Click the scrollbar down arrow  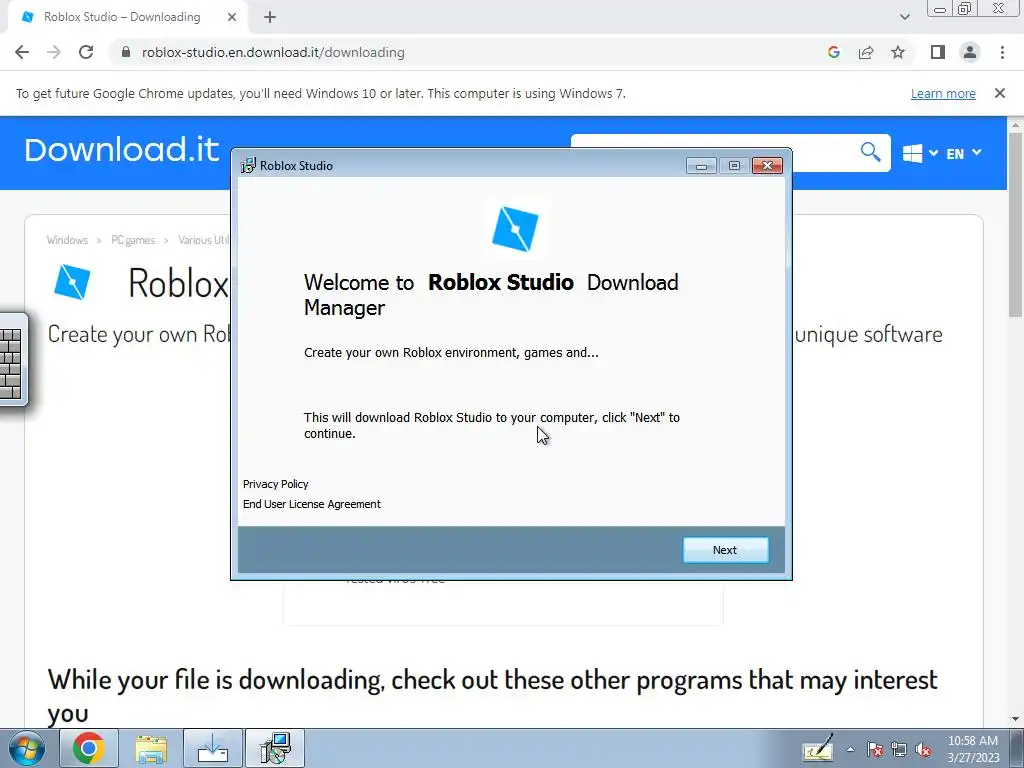(1016, 719)
